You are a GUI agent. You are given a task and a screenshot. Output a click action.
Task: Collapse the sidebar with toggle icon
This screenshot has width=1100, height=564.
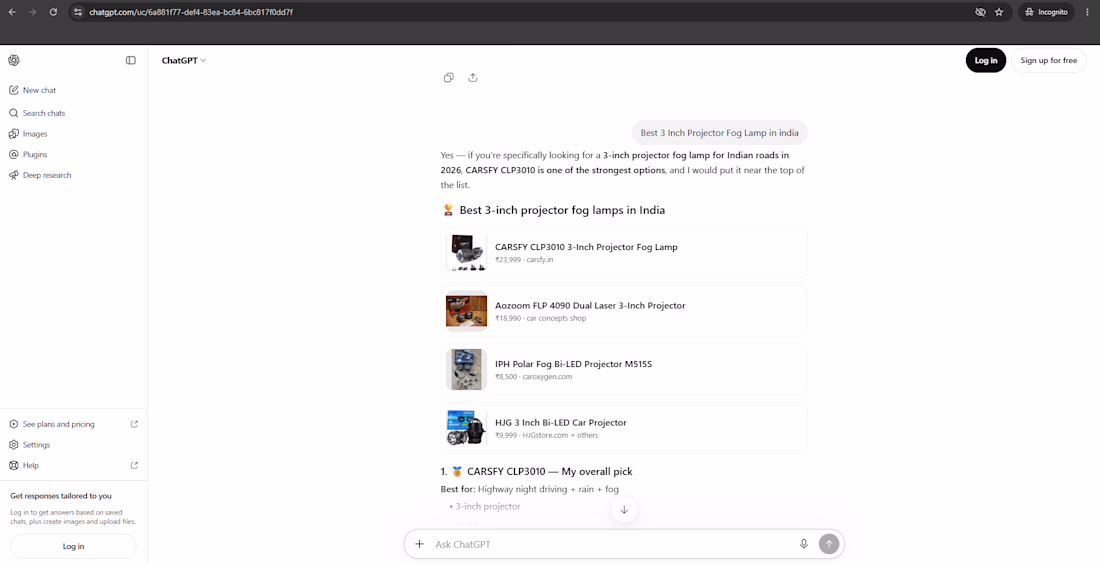tap(130, 60)
